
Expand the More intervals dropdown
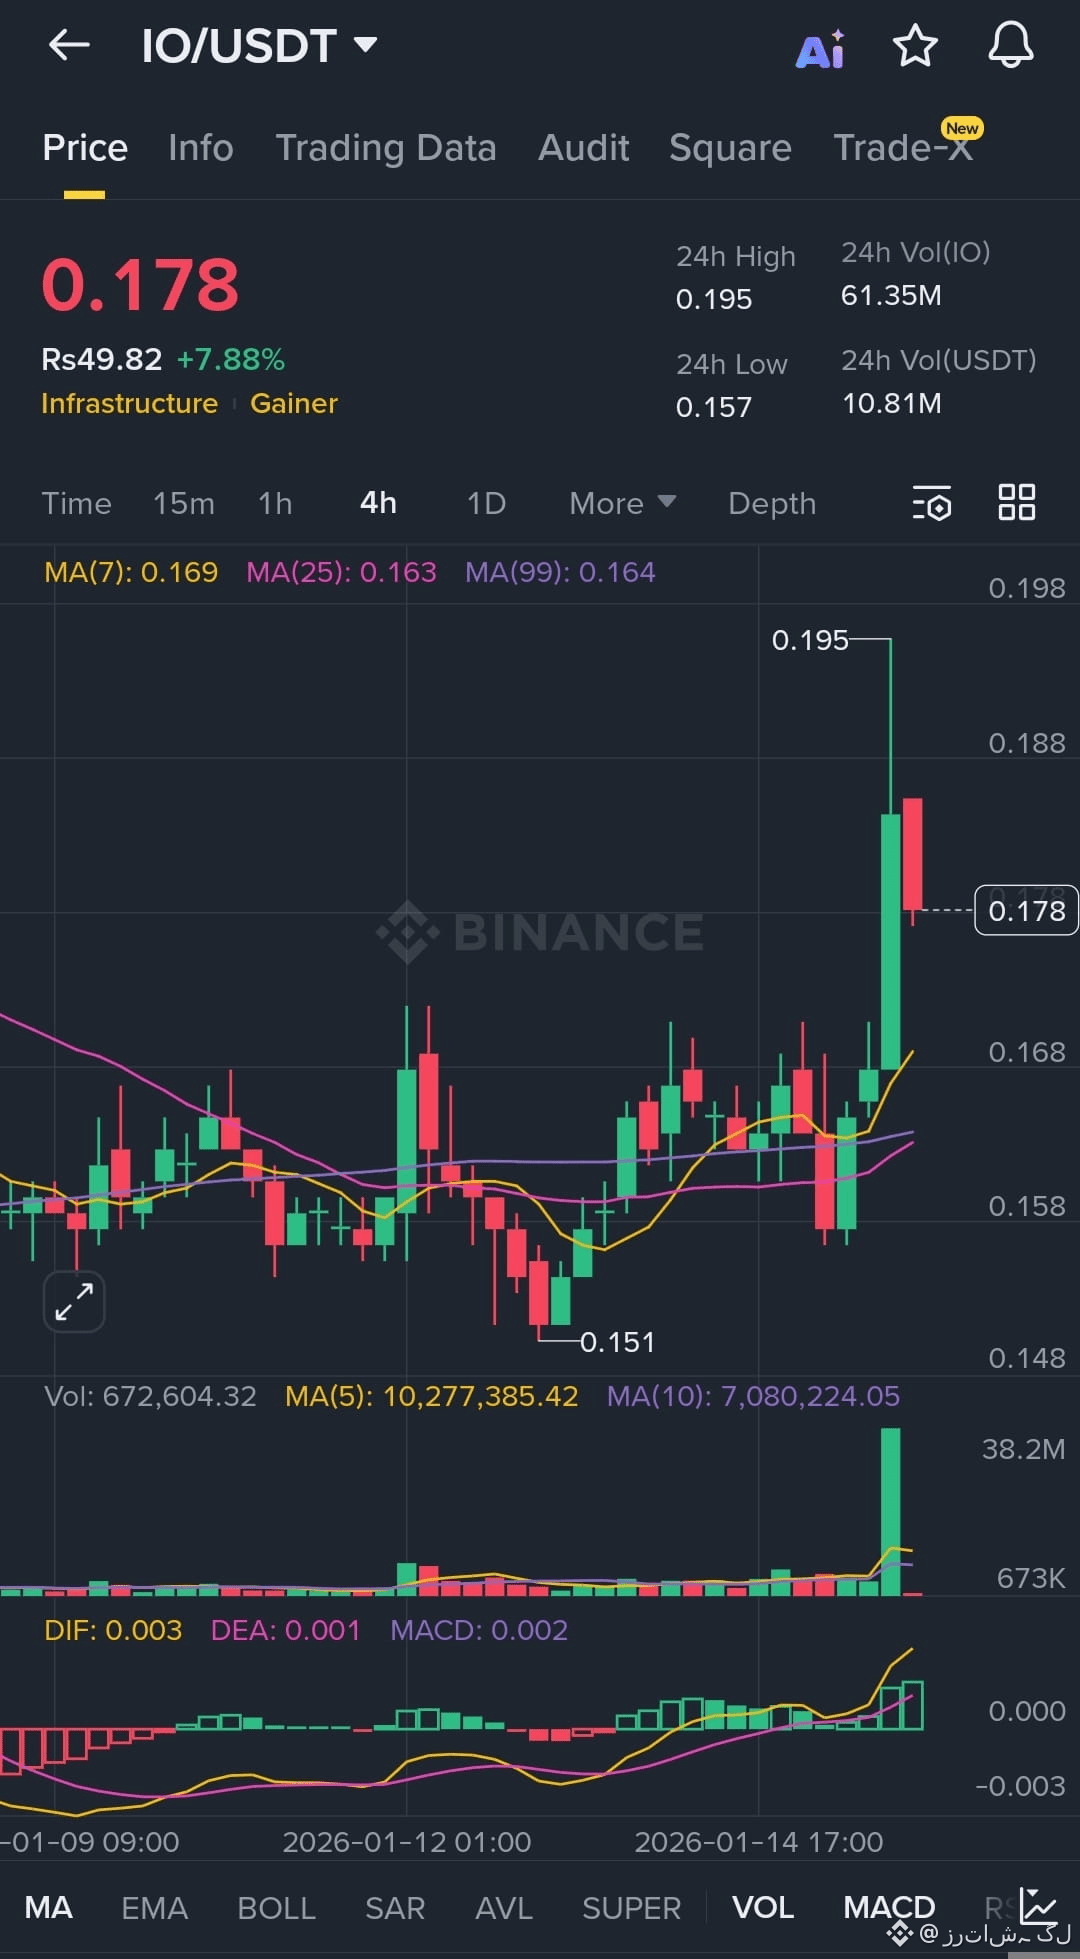tap(622, 503)
